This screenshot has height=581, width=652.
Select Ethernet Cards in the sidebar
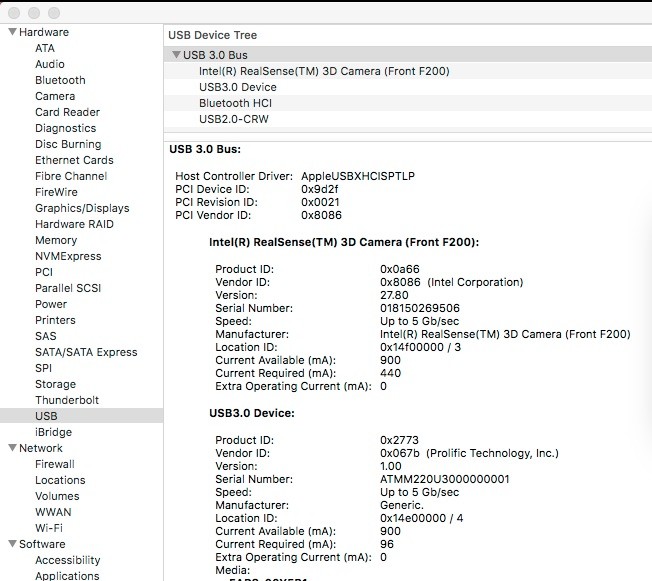(74, 160)
